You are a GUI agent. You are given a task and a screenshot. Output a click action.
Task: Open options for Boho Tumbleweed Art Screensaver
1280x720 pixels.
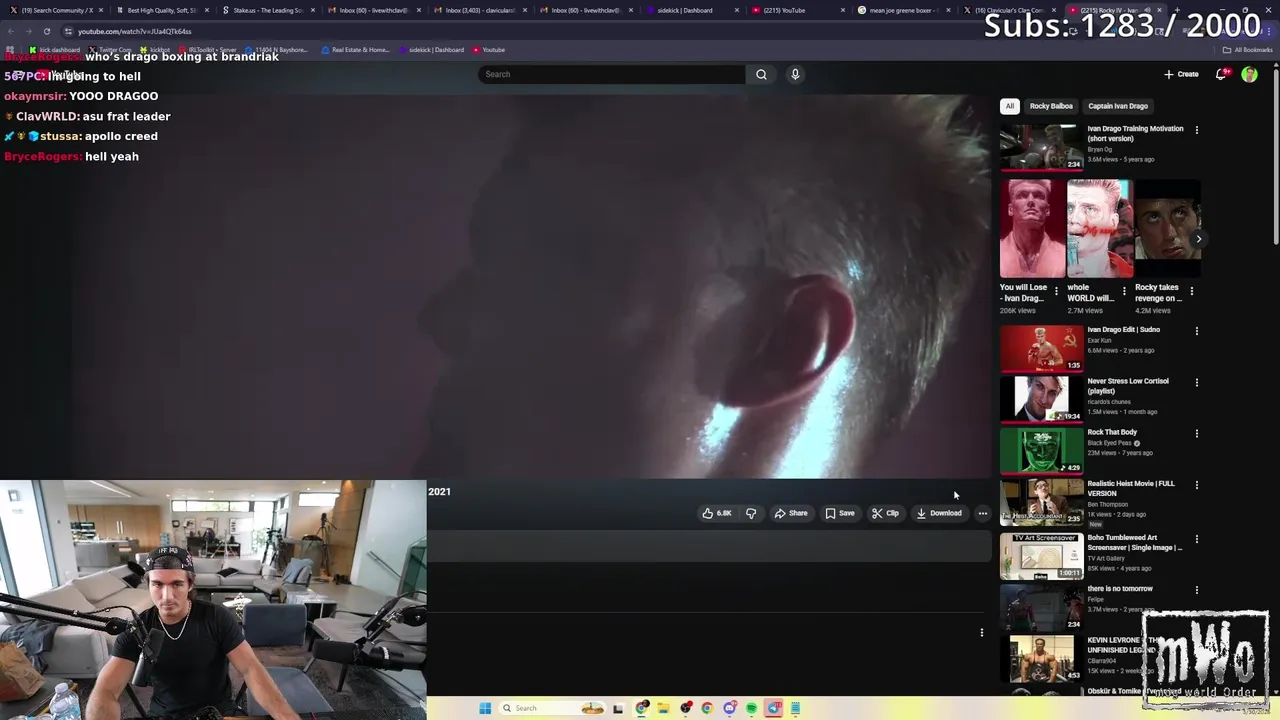point(1197,539)
